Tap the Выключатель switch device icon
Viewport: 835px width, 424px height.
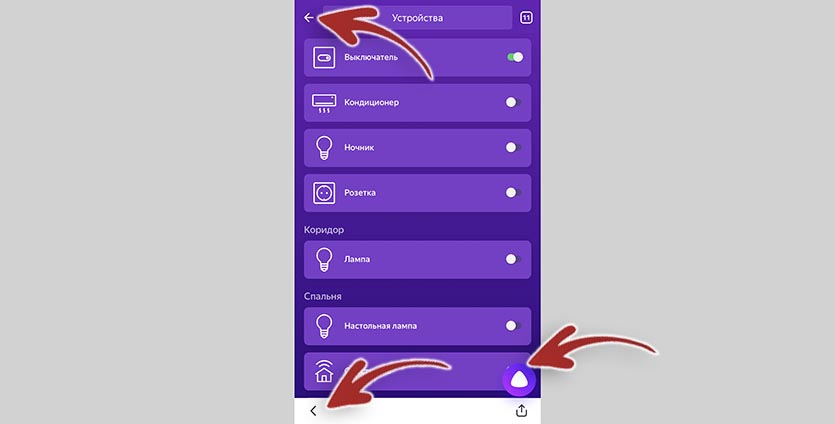324,58
